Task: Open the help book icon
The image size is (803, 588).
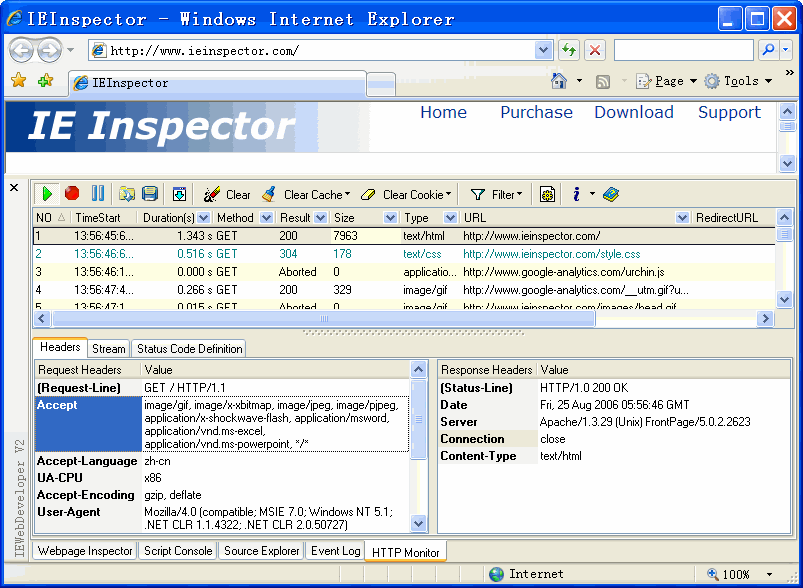Action: [x=611, y=194]
